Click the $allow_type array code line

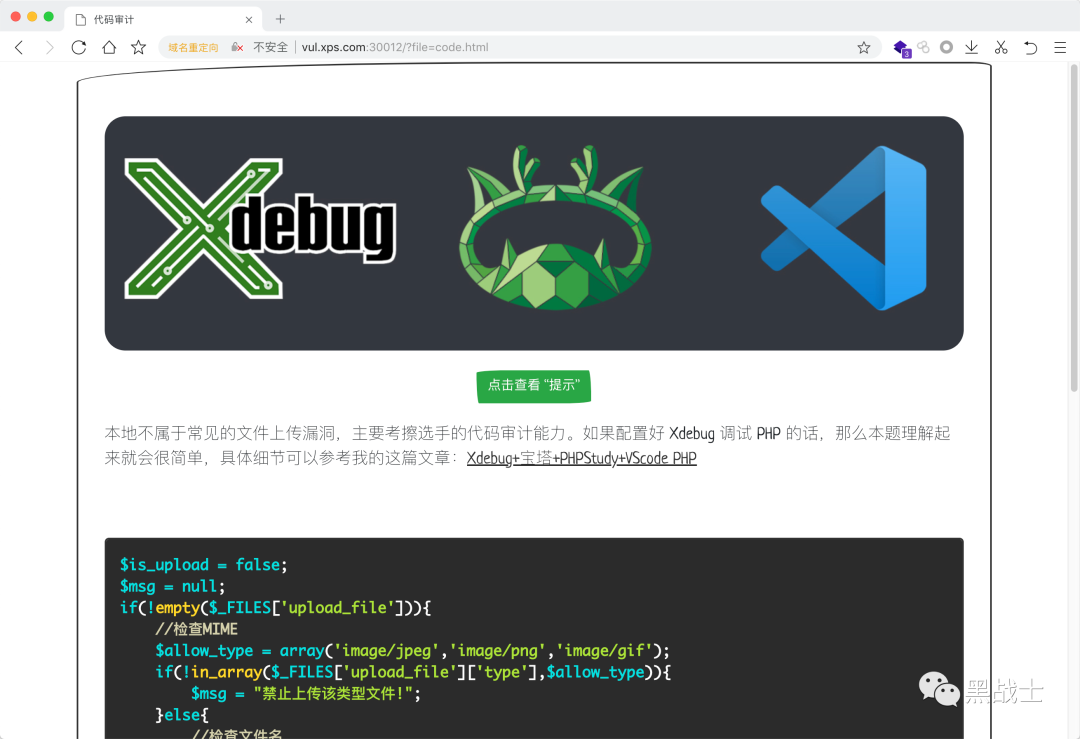point(412,651)
